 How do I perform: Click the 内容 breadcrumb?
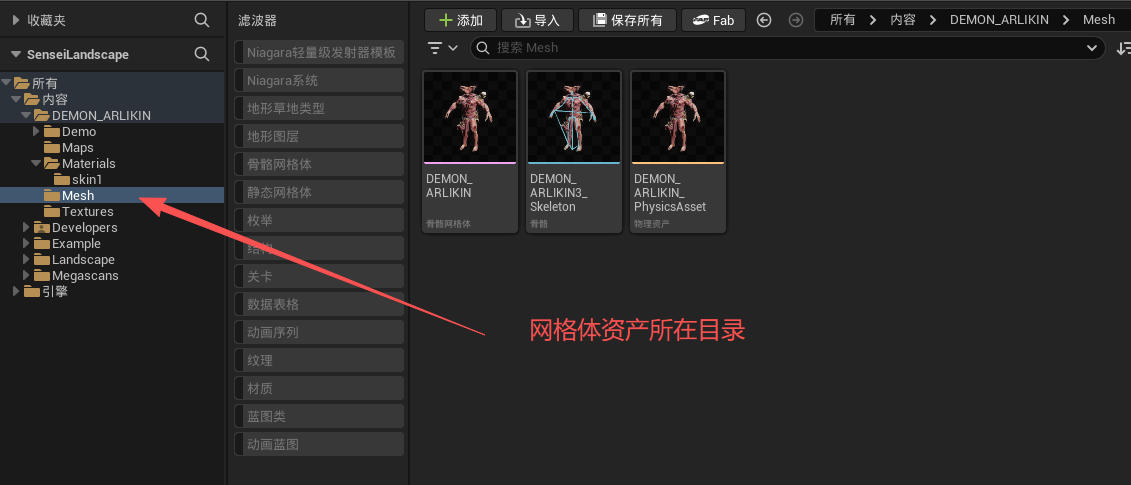pyautogui.click(x=902, y=20)
